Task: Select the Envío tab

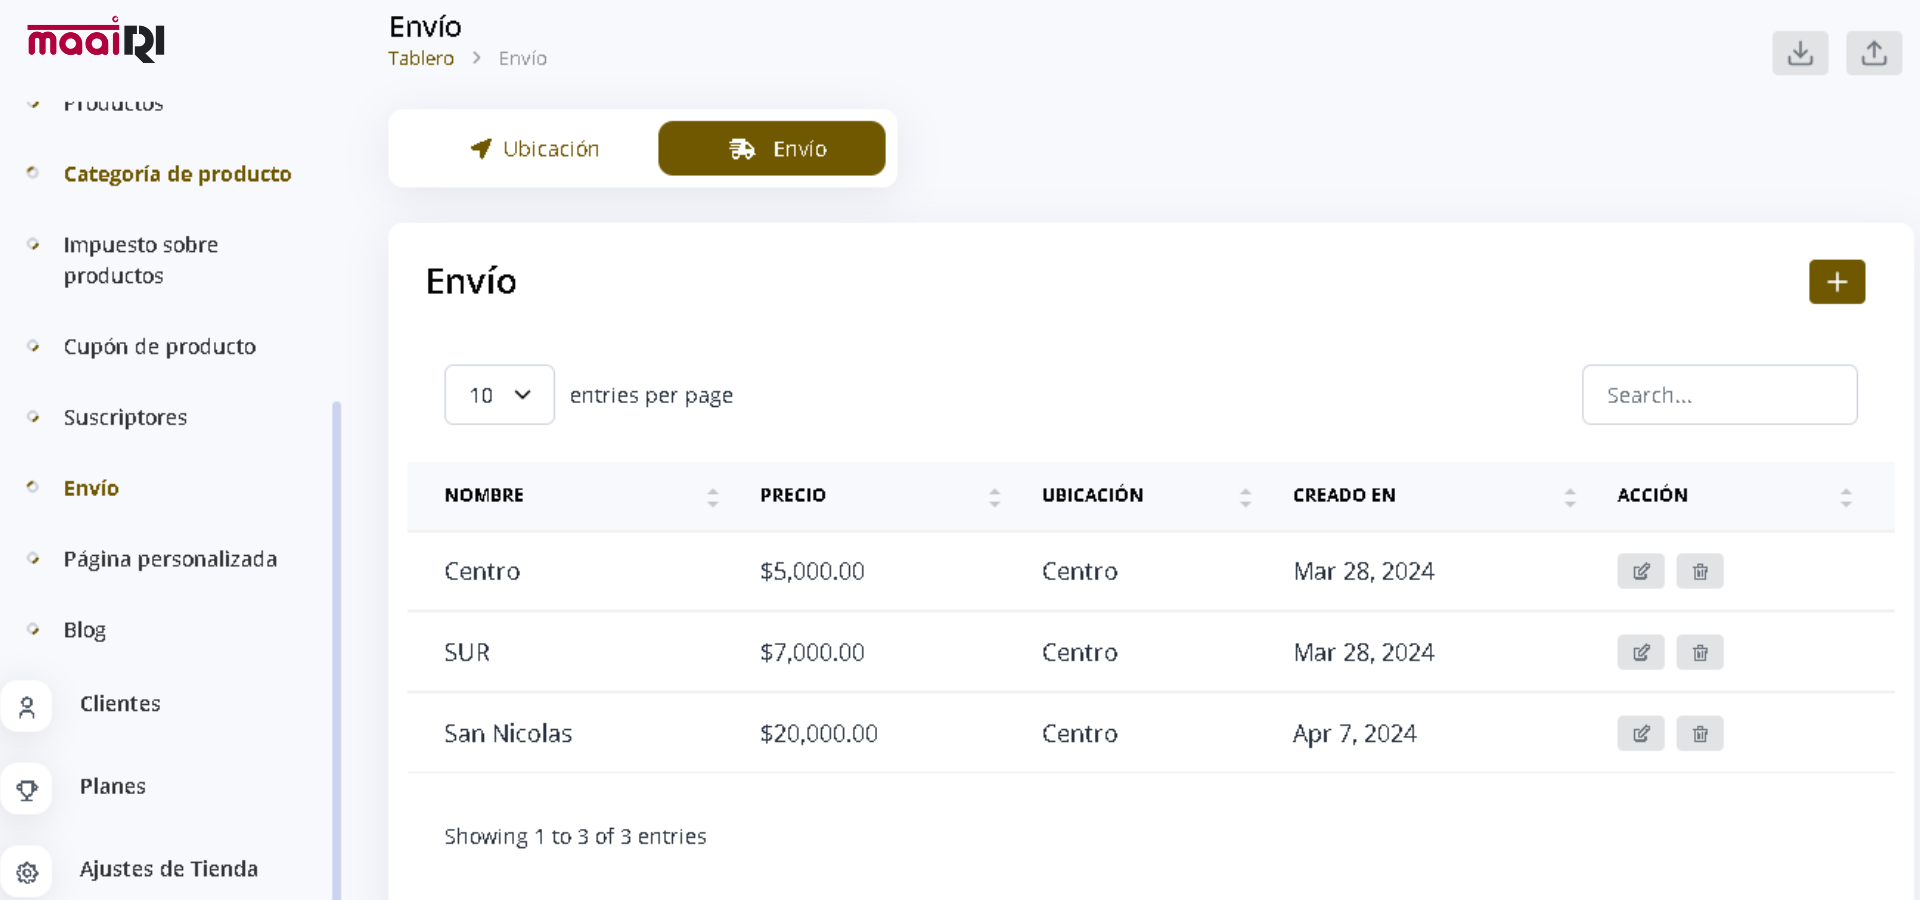Action: point(772,149)
